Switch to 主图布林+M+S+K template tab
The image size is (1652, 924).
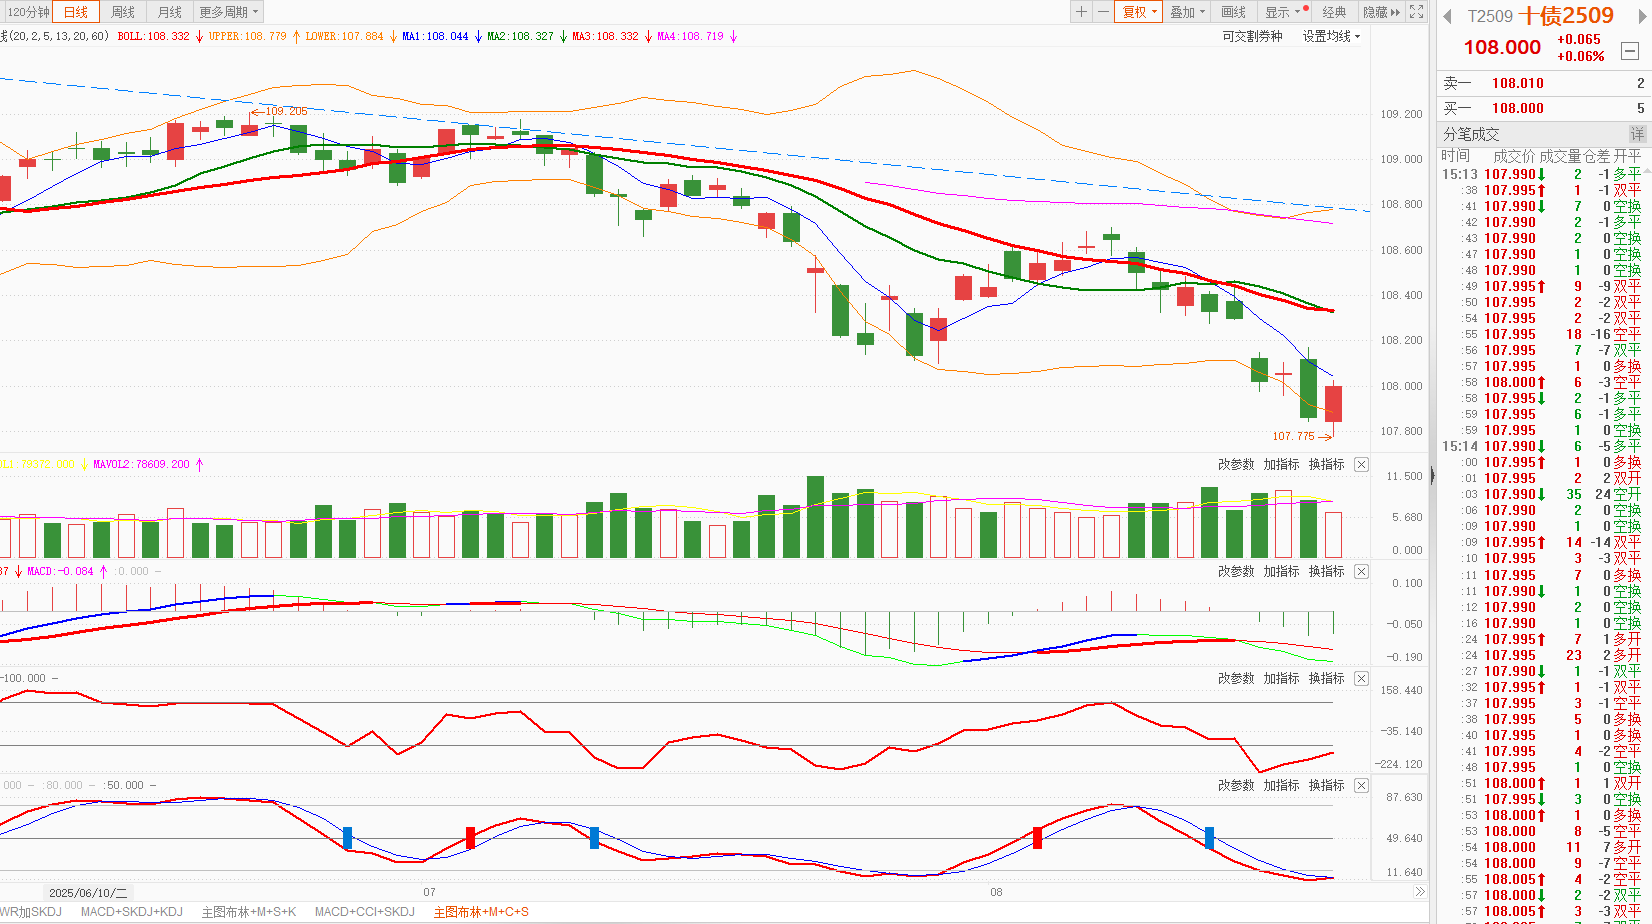click(249, 912)
